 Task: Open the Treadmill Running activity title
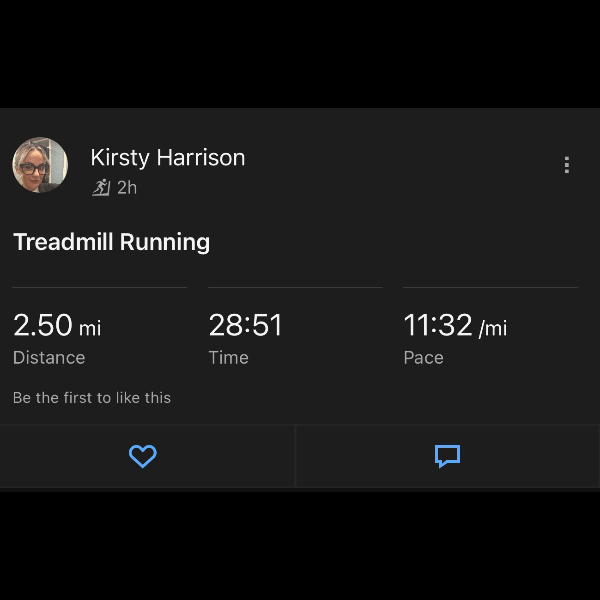[111, 242]
